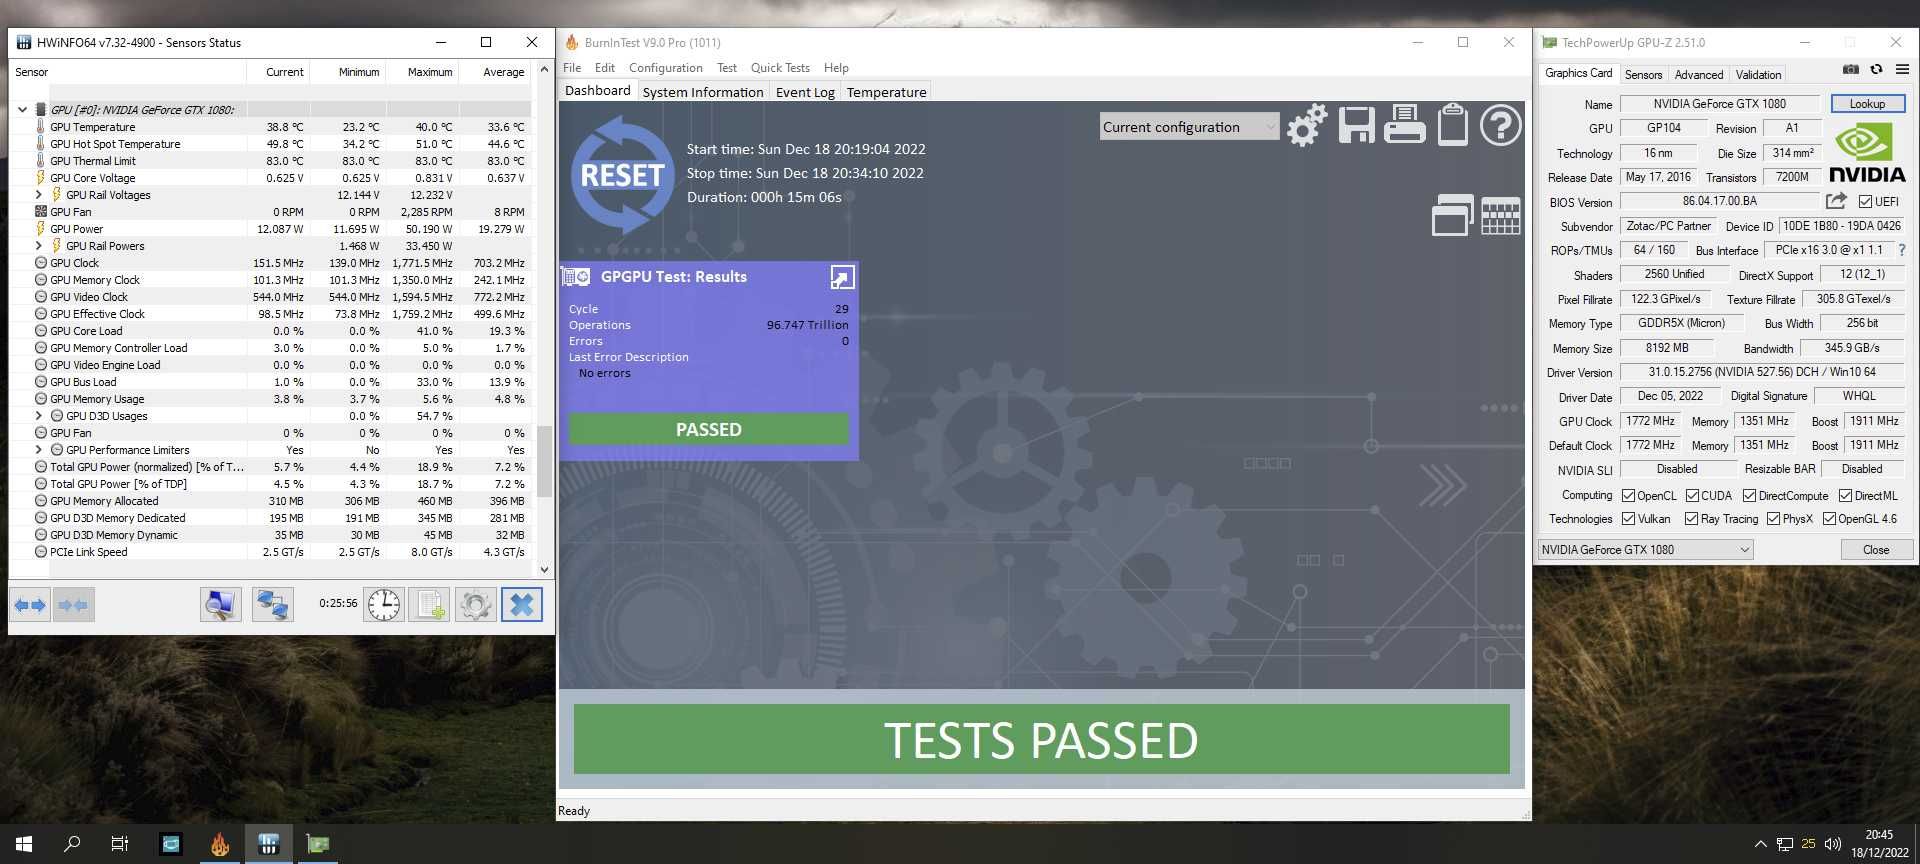Click the Maximum column header in HWiNFO
Screen dimensions: 1920x864
click(x=422, y=72)
